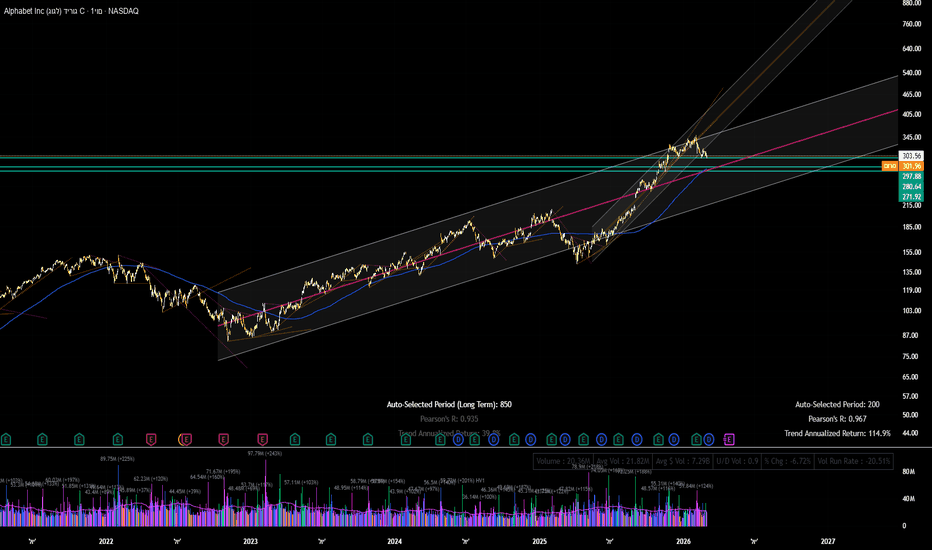Viewport: 932px width, 550px height.
Task: Open the Alphabet Inc symbol title
Action: pos(71,11)
